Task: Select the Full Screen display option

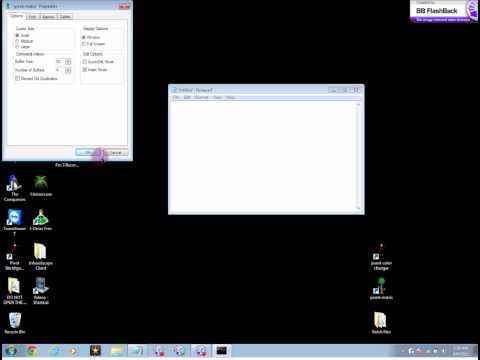Action: (84, 44)
